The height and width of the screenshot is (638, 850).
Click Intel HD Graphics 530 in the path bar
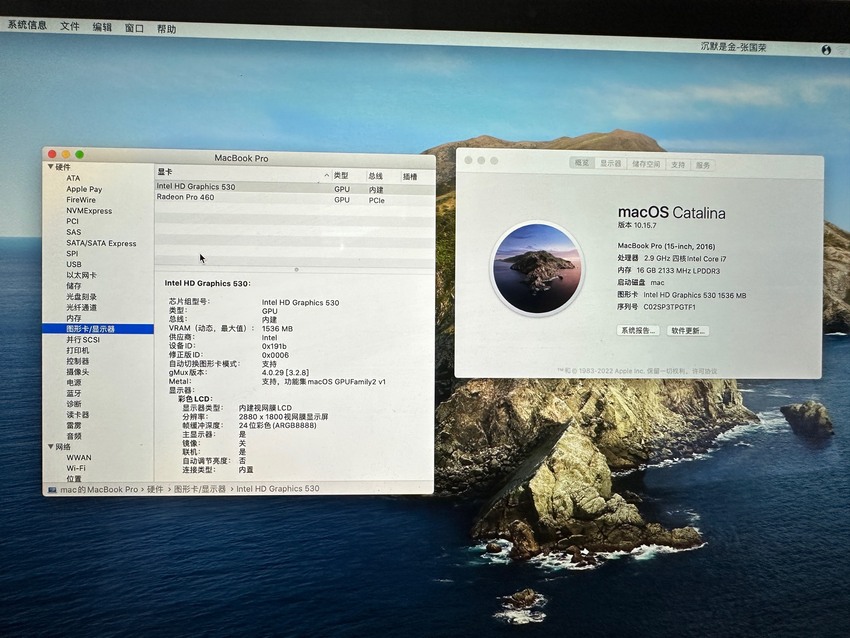278,488
